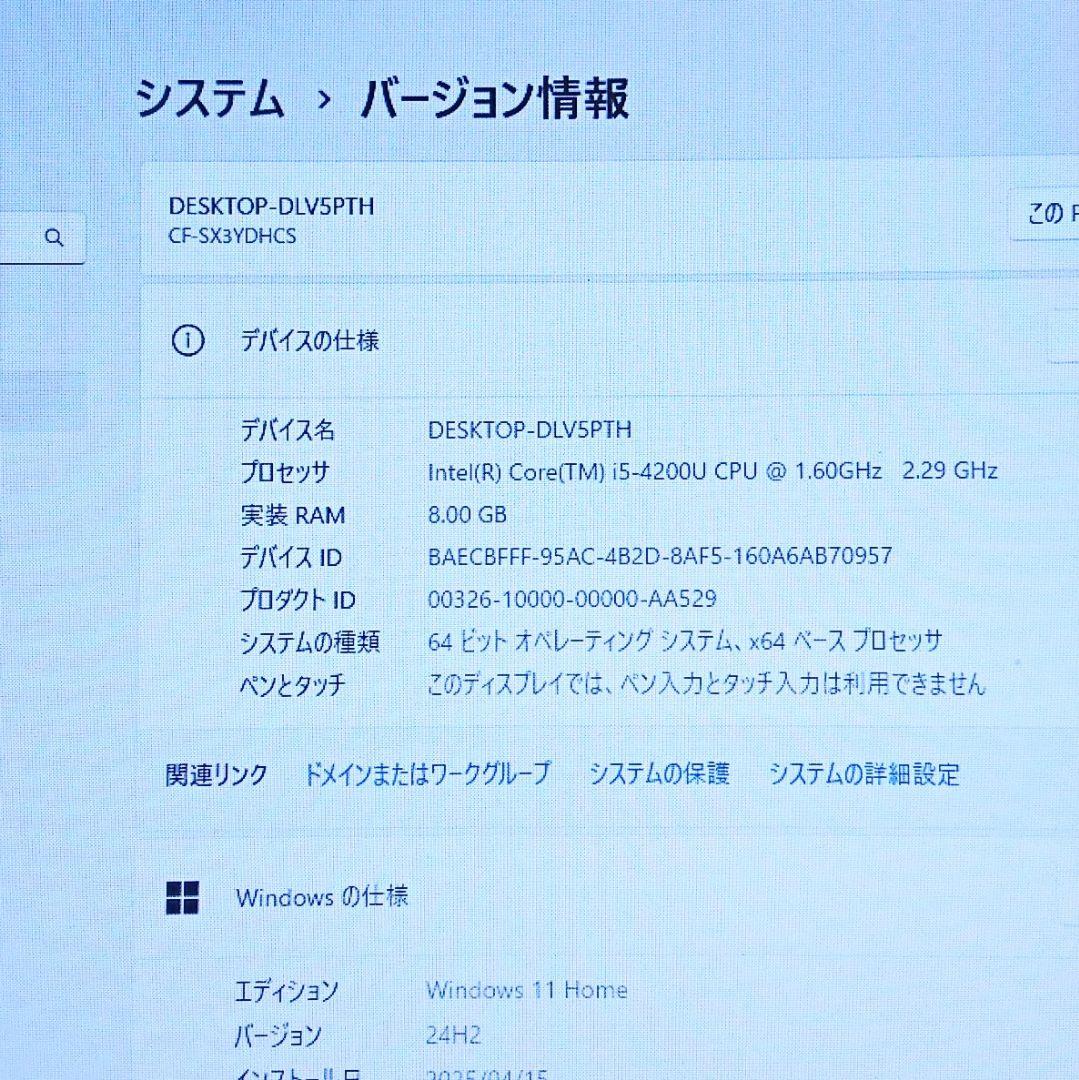Select the デバイス ID value for copying
This screenshot has width=1079, height=1080.
[x=660, y=557]
